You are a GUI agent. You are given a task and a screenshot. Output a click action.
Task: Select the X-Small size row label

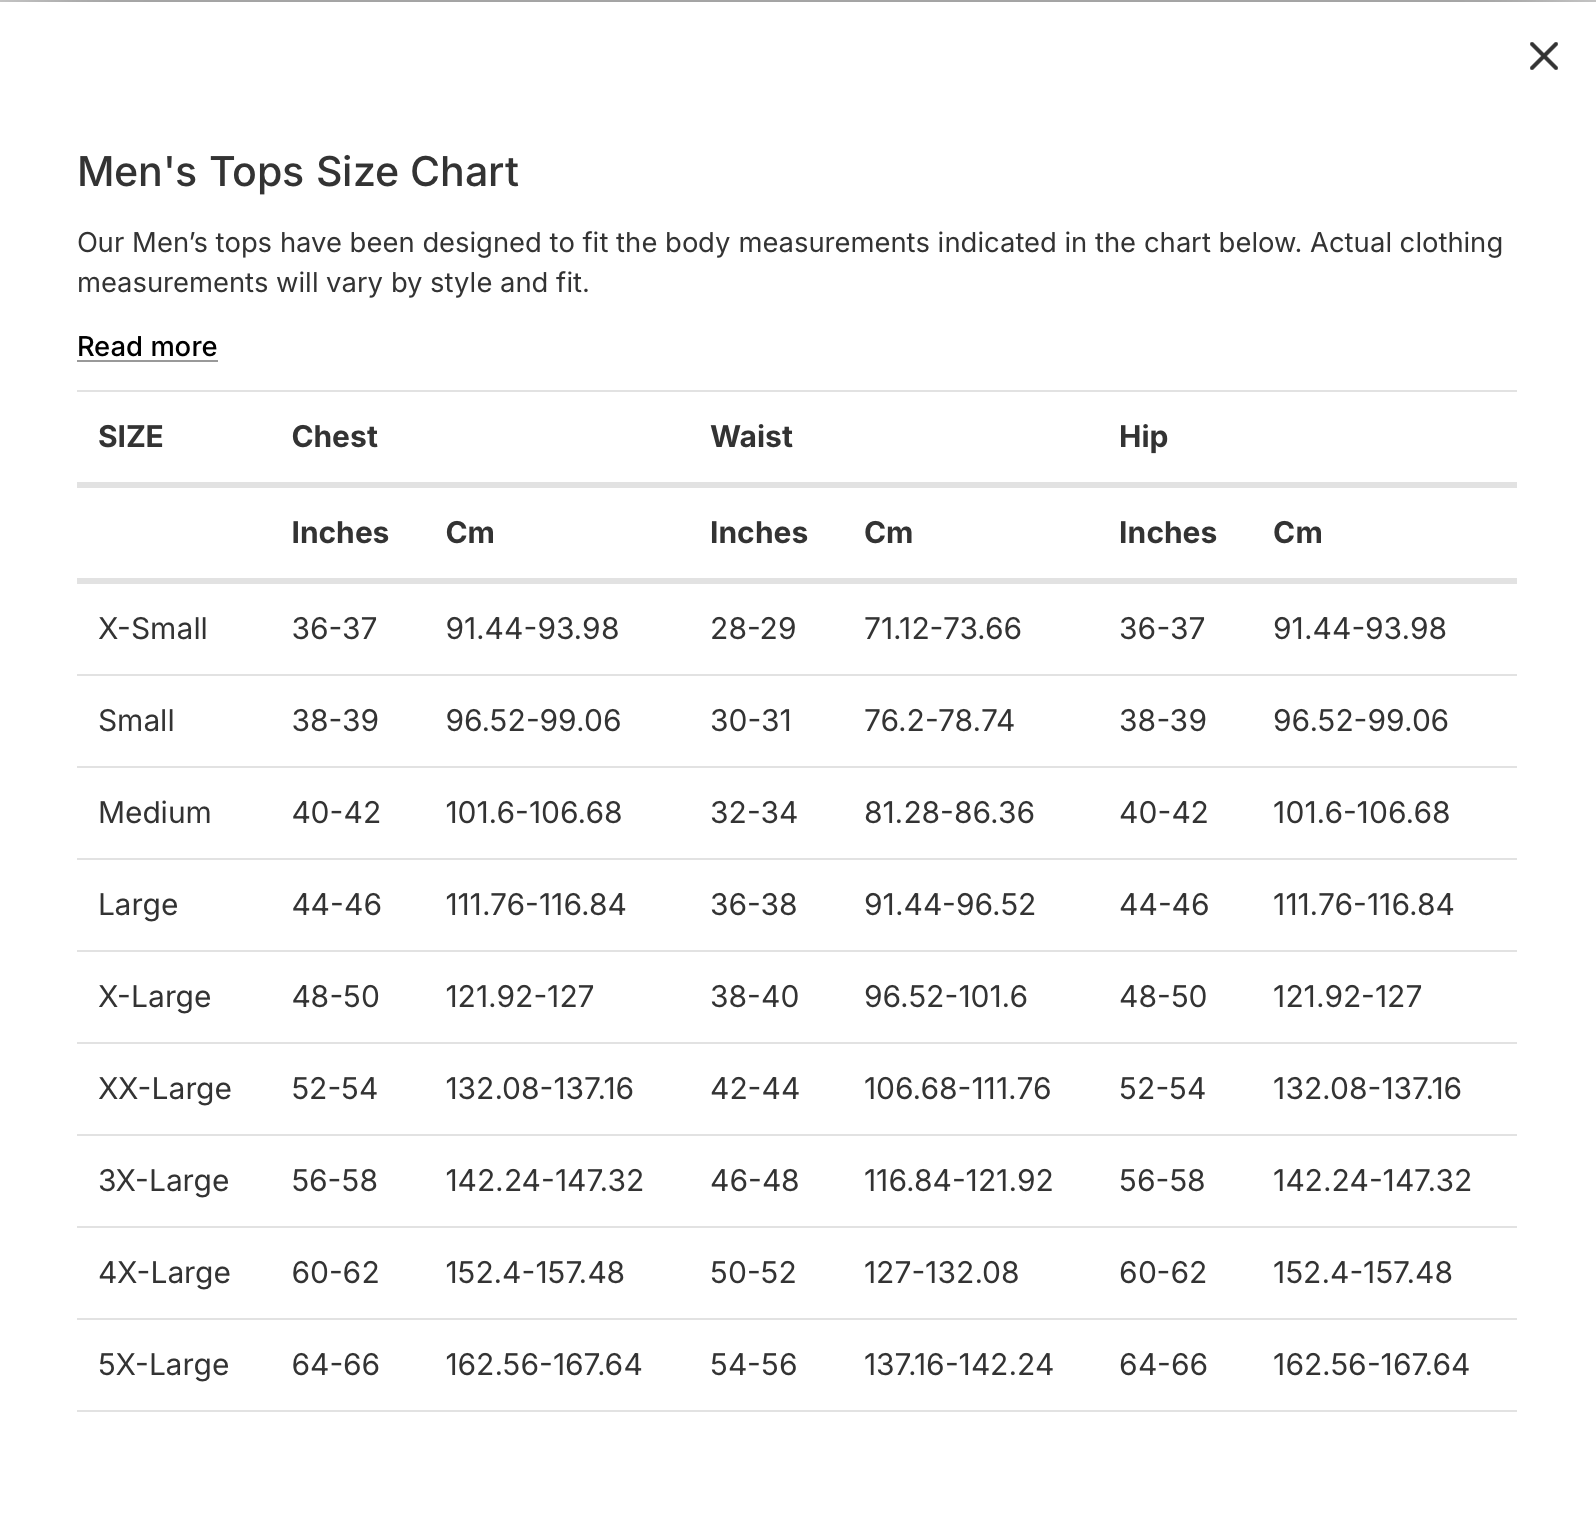click(x=152, y=629)
